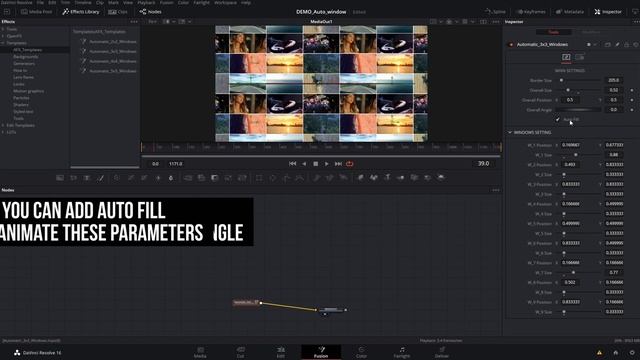Add a Blur node from the toolbar
Screen dimensions: 640x360
click(x=171, y=178)
